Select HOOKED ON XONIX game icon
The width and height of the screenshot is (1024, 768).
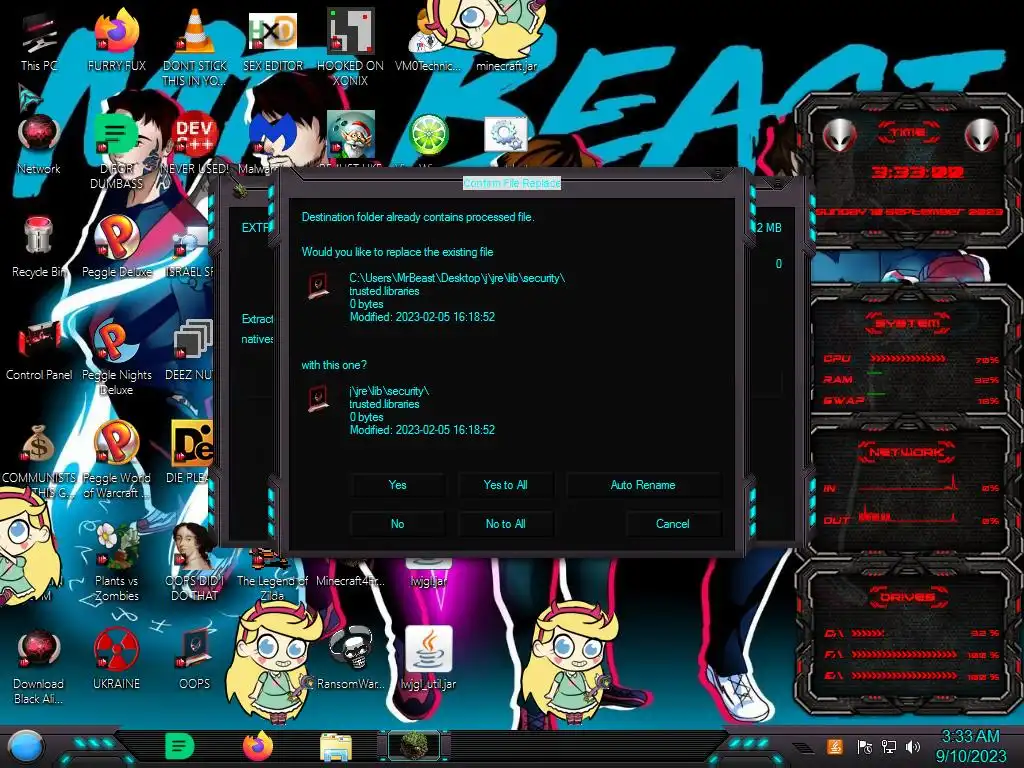(350, 47)
